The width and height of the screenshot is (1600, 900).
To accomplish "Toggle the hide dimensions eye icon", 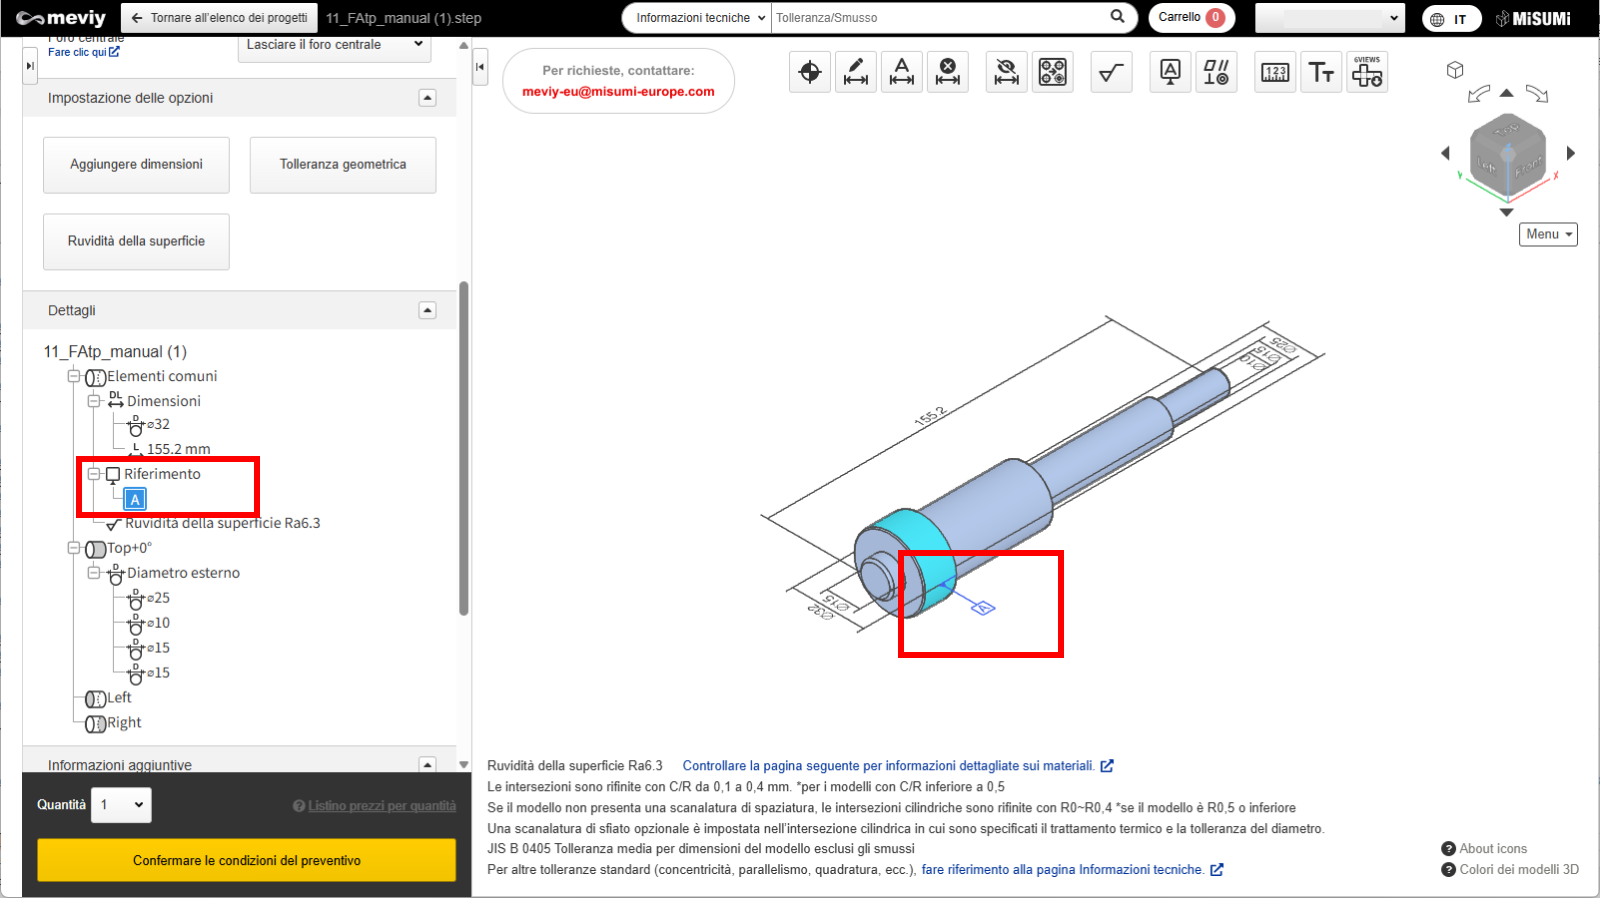I will tap(1007, 72).
